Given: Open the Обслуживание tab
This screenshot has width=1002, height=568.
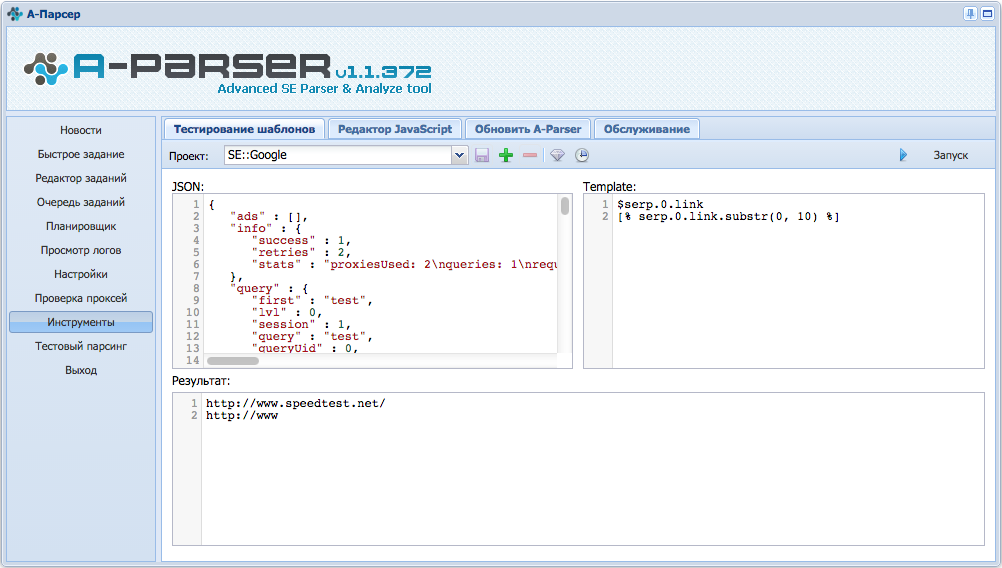Looking at the screenshot, I should click(647, 129).
